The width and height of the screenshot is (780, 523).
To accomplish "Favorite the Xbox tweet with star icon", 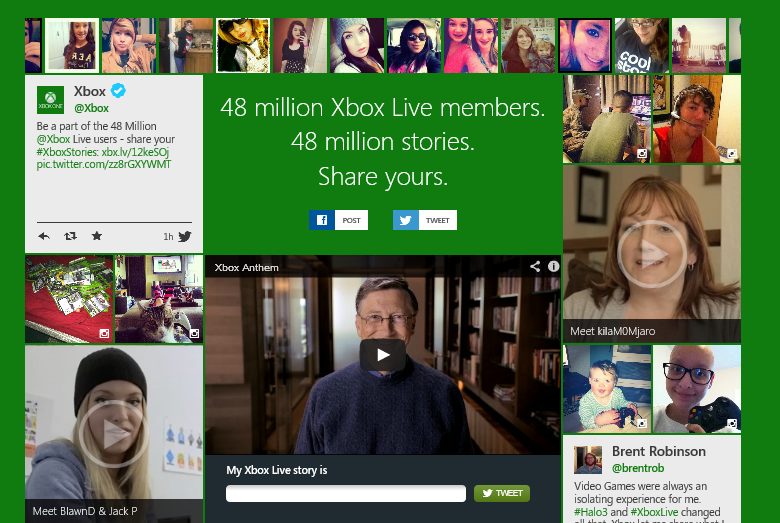I will pyautogui.click(x=97, y=235).
